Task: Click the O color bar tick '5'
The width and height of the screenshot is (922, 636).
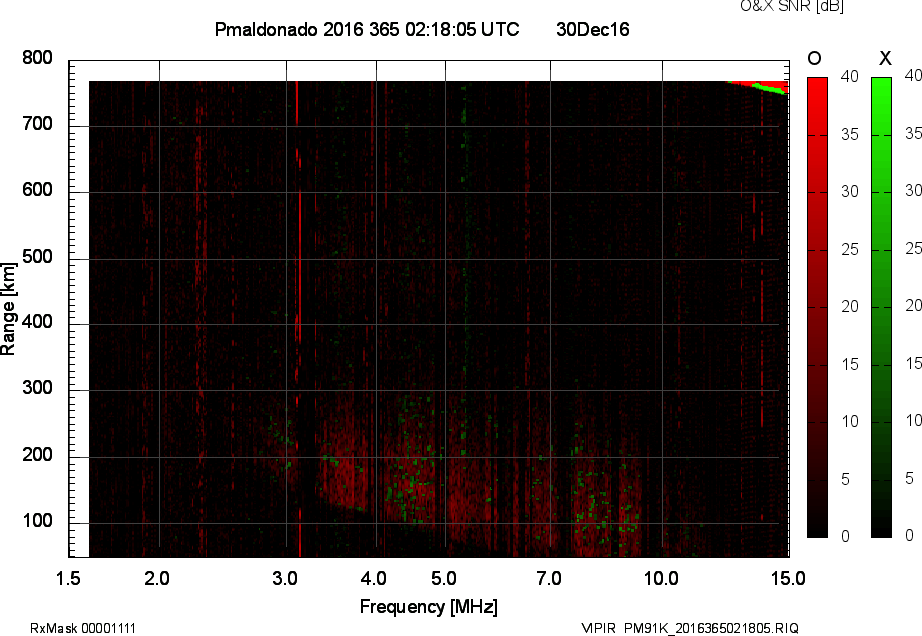Action: (x=846, y=480)
